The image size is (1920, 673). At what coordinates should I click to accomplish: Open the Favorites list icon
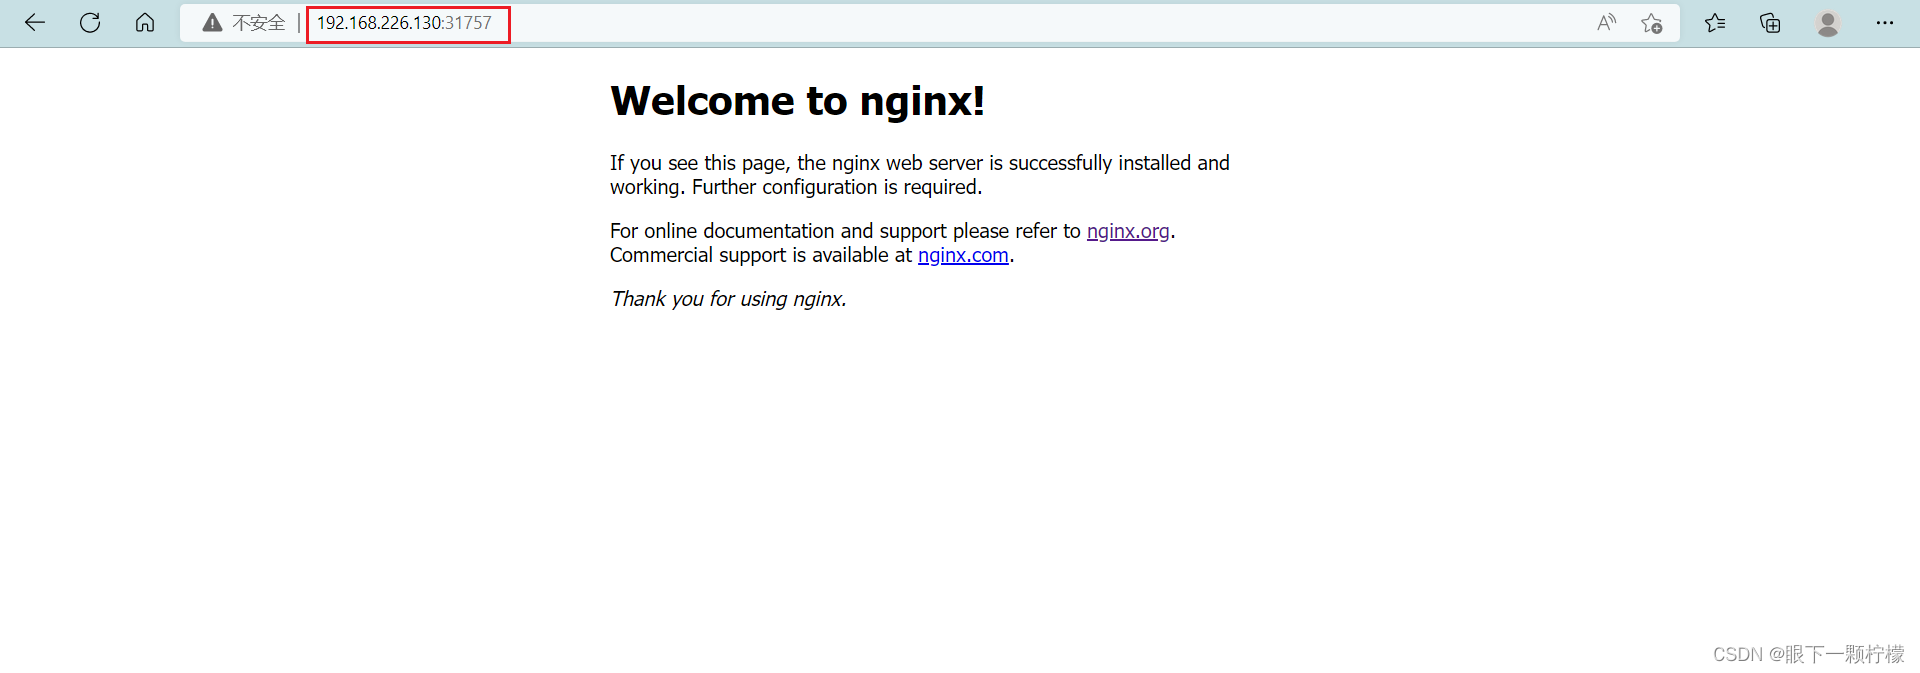pyautogui.click(x=1716, y=23)
